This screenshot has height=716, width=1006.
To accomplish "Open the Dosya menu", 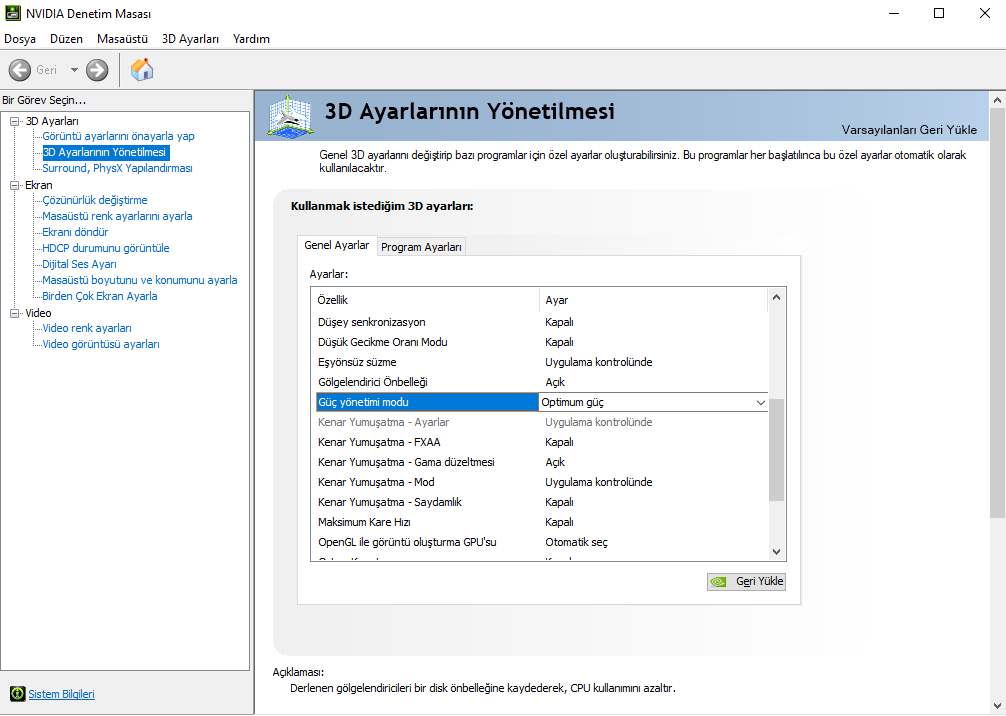I will (20, 38).
